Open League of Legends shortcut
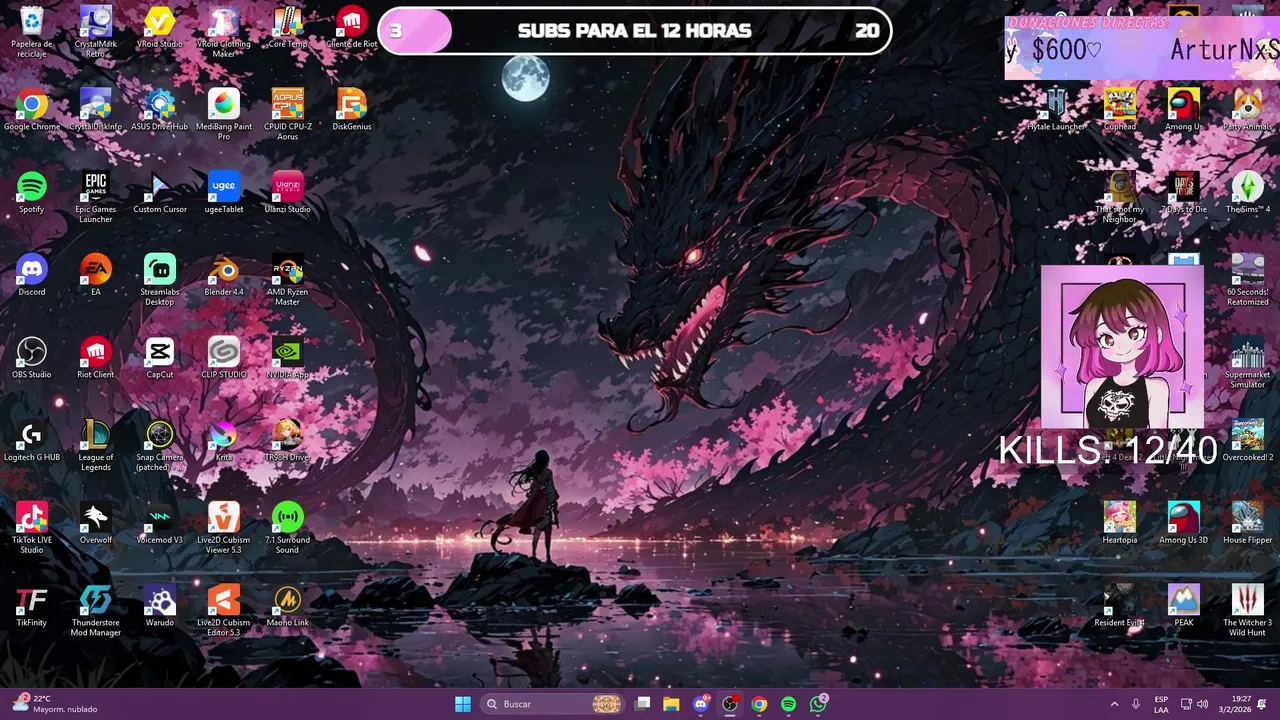 click(x=96, y=435)
